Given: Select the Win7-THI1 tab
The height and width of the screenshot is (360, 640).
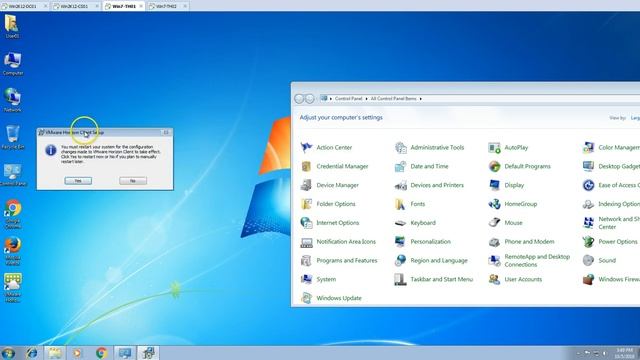Looking at the screenshot, I should [124, 6].
